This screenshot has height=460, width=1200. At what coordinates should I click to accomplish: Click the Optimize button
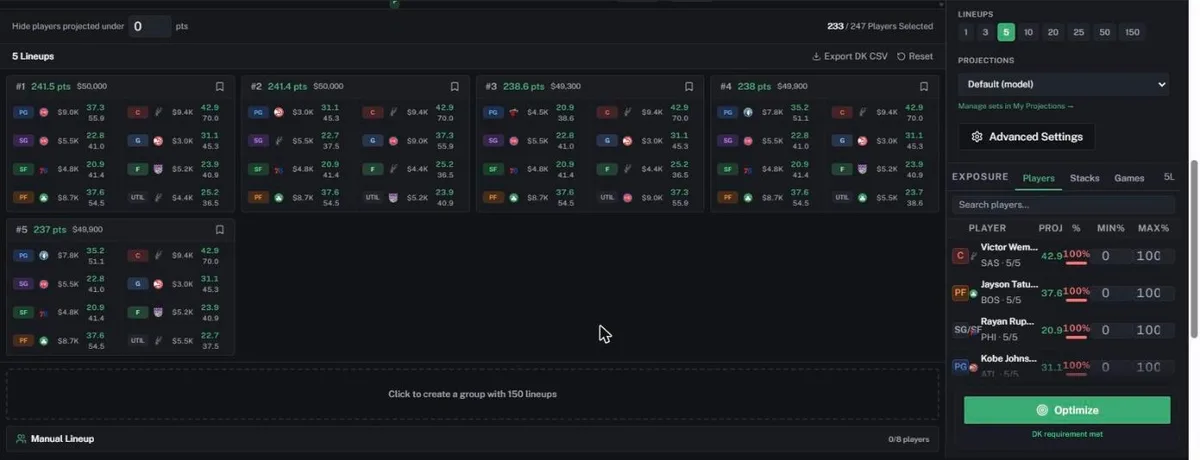1067,410
